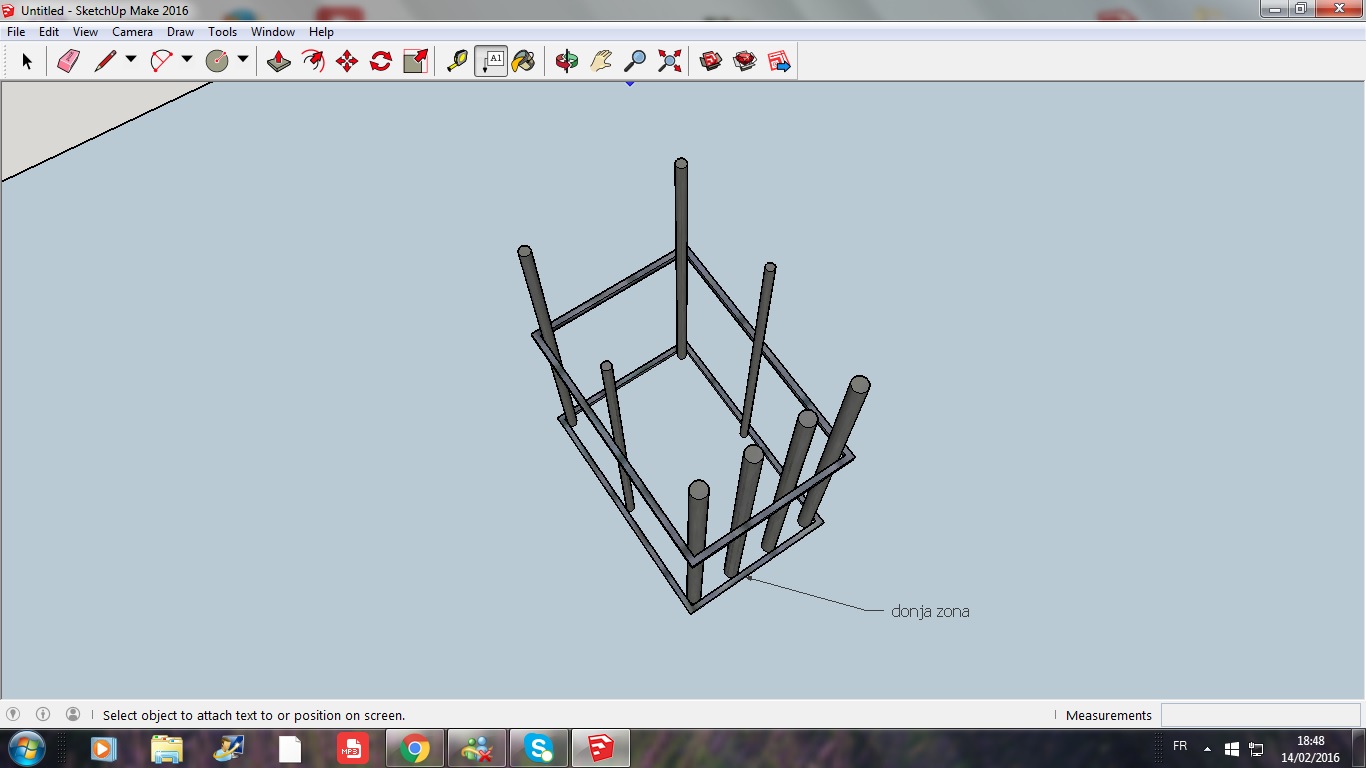
Task: Toggle the Select arrow tool
Action: (x=27, y=61)
